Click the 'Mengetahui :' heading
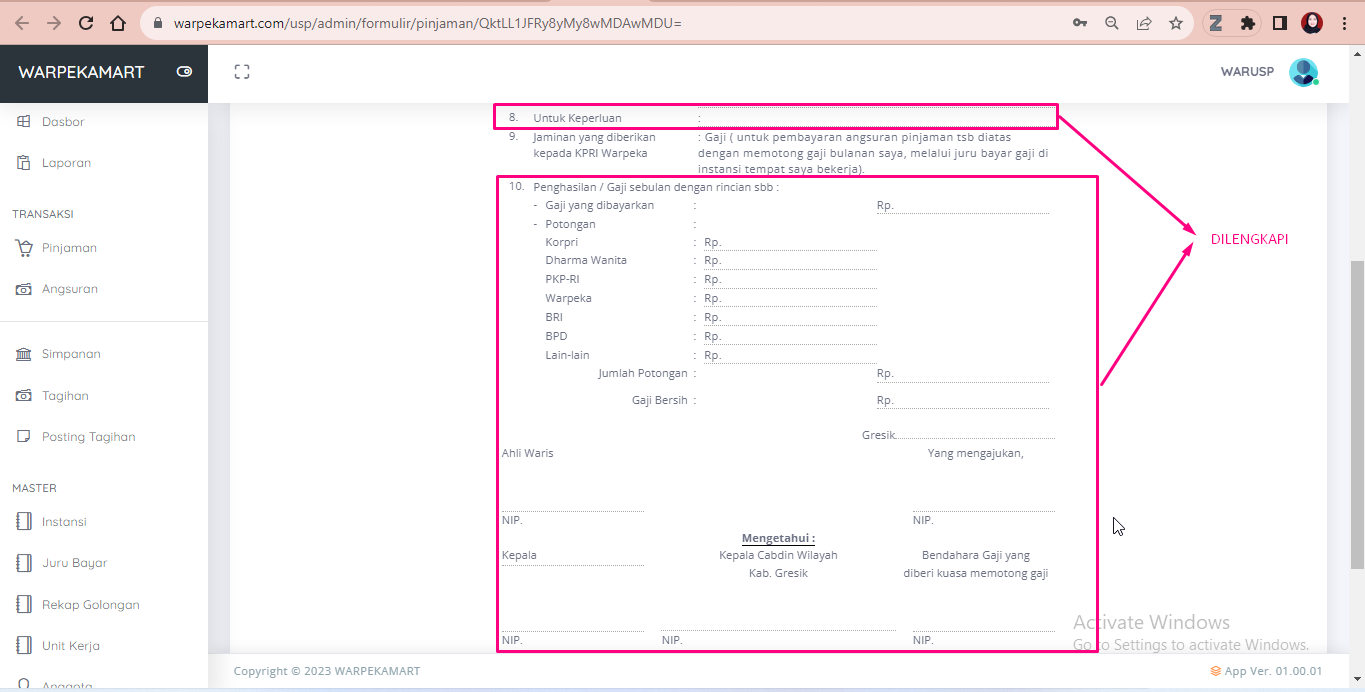This screenshot has width=1365, height=692. pyautogui.click(x=778, y=538)
